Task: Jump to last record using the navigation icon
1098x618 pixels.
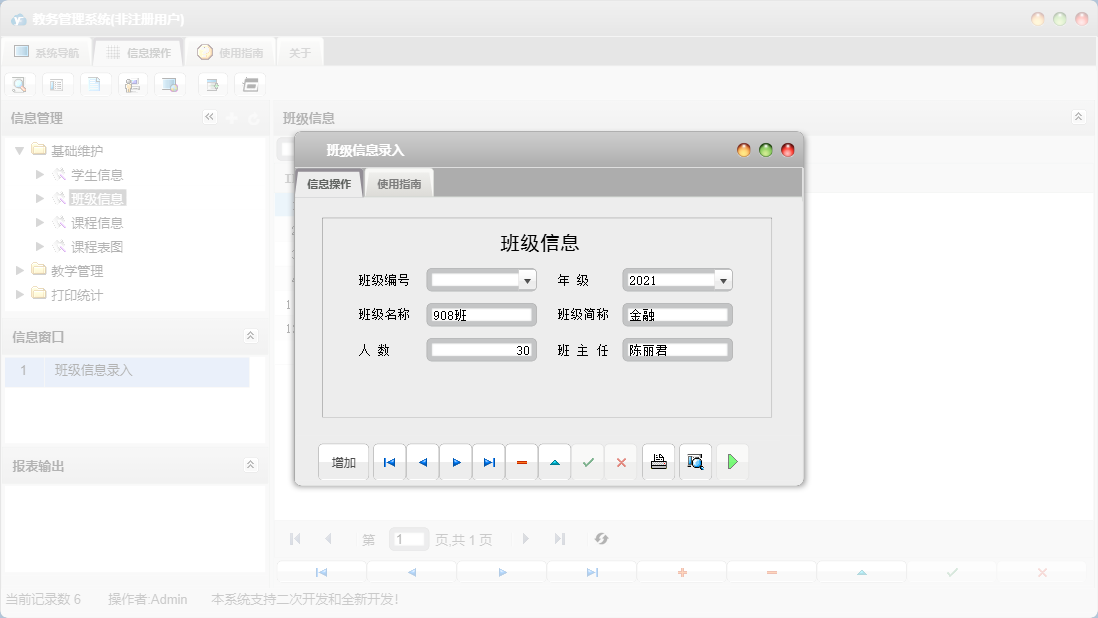Action: (488, 461)
